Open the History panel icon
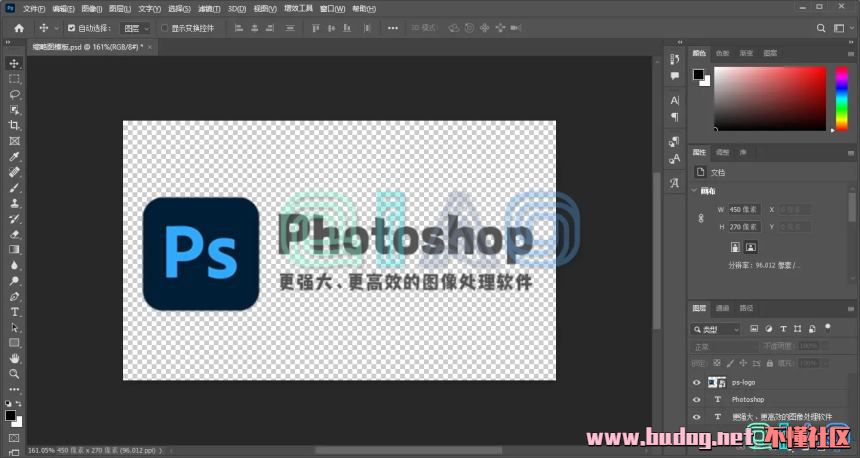 tap(675, 59)
